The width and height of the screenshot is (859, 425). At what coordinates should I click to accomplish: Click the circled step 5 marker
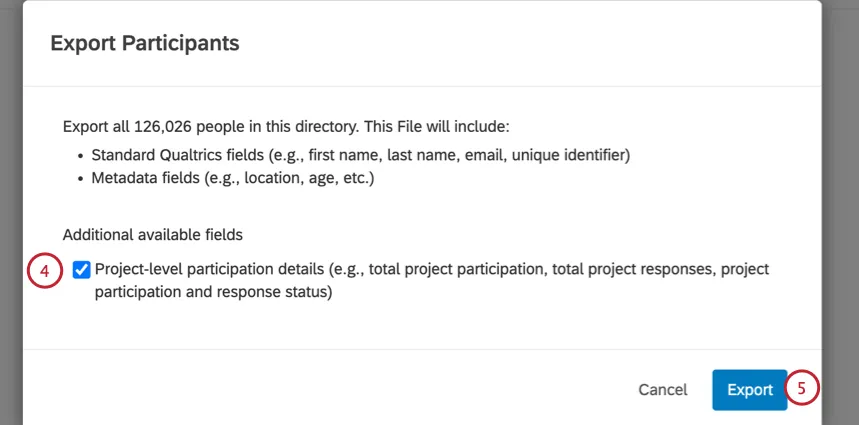tap(802, 388)
